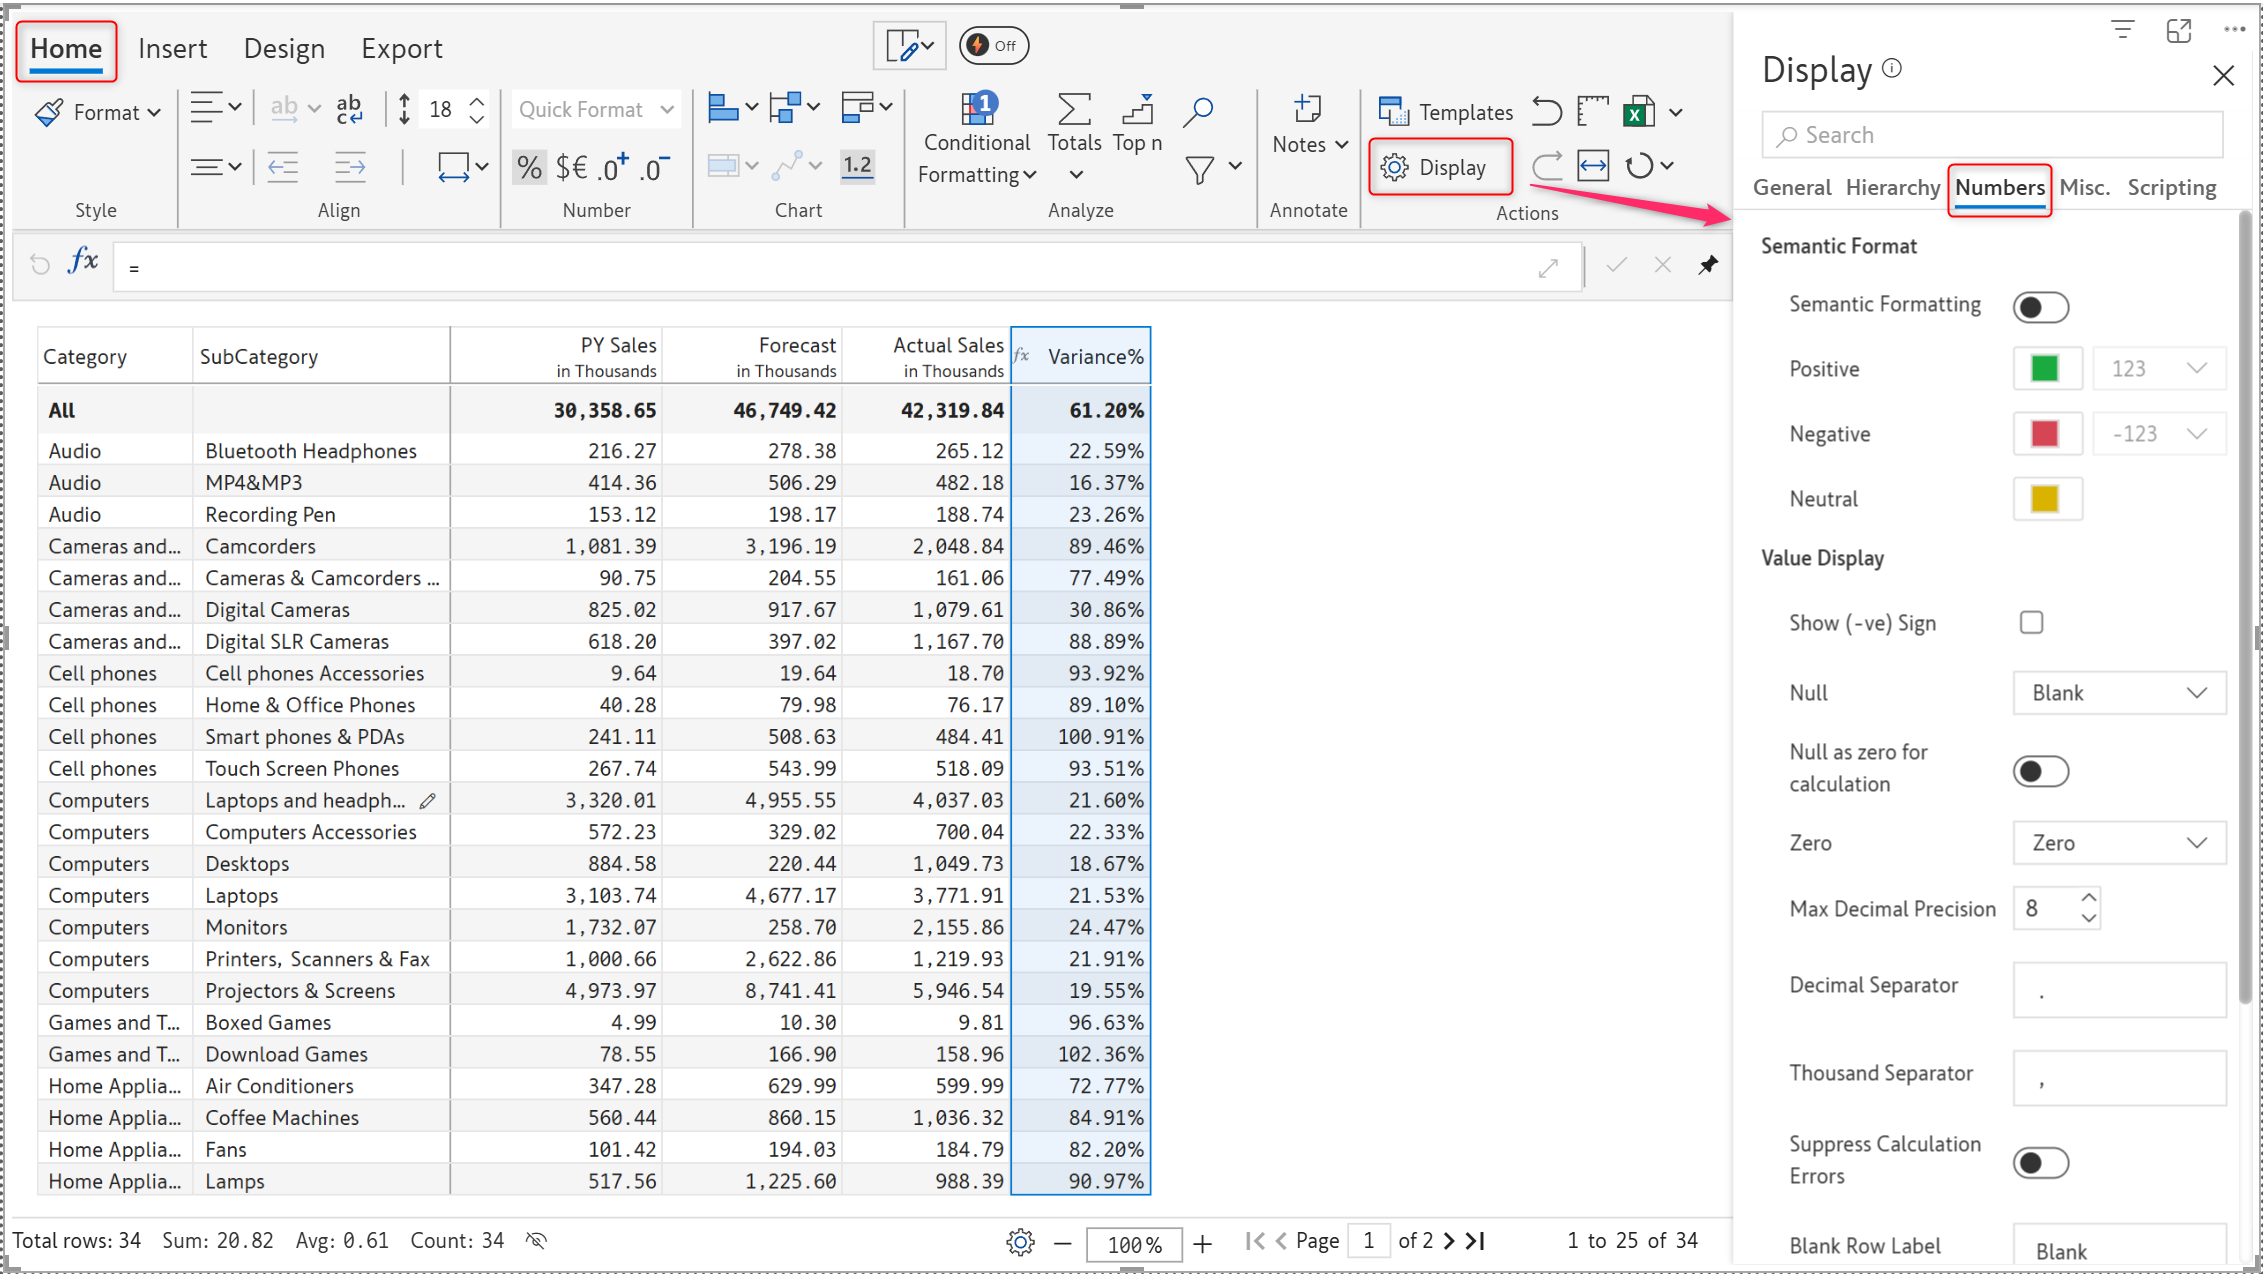Click the pin icon in formula bar

point(1708,265)
